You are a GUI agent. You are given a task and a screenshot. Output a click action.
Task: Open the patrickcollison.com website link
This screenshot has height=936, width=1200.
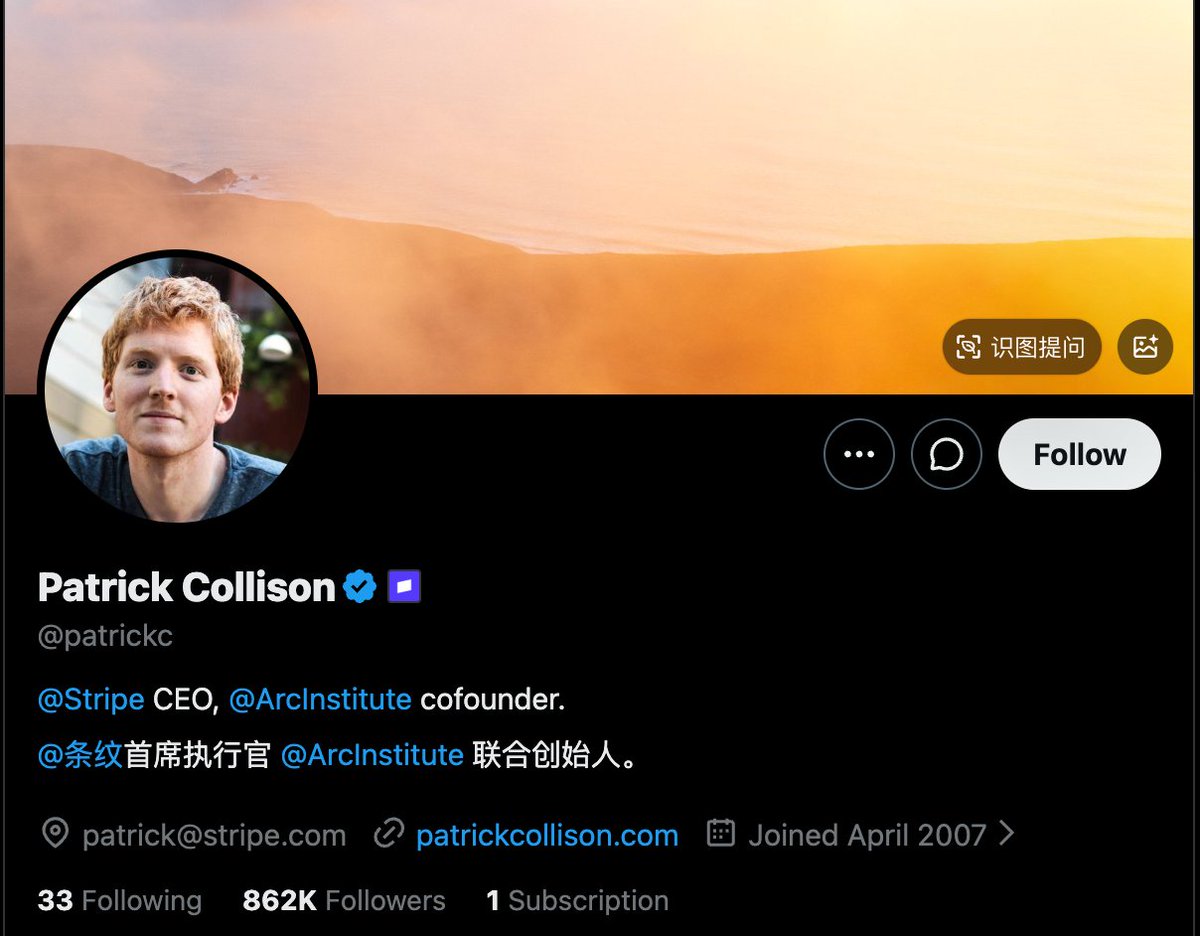547,835
